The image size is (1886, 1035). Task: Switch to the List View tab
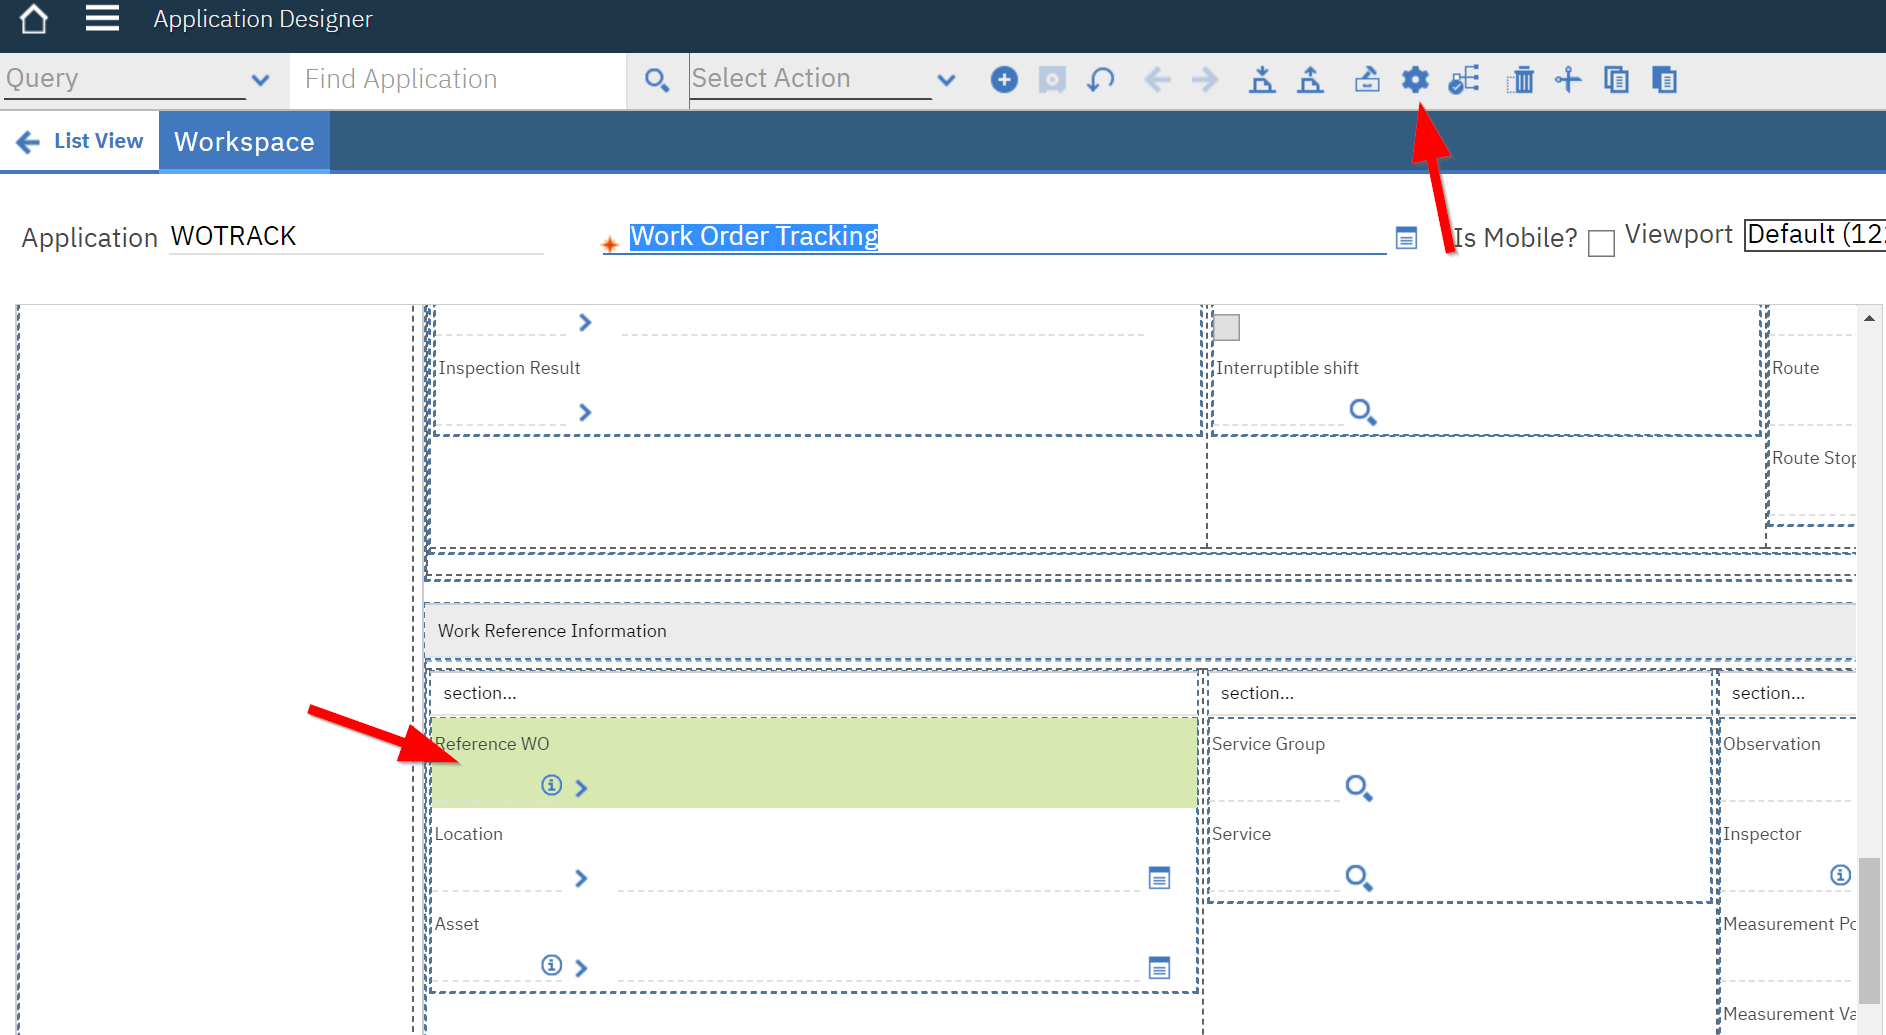point(80,141)
